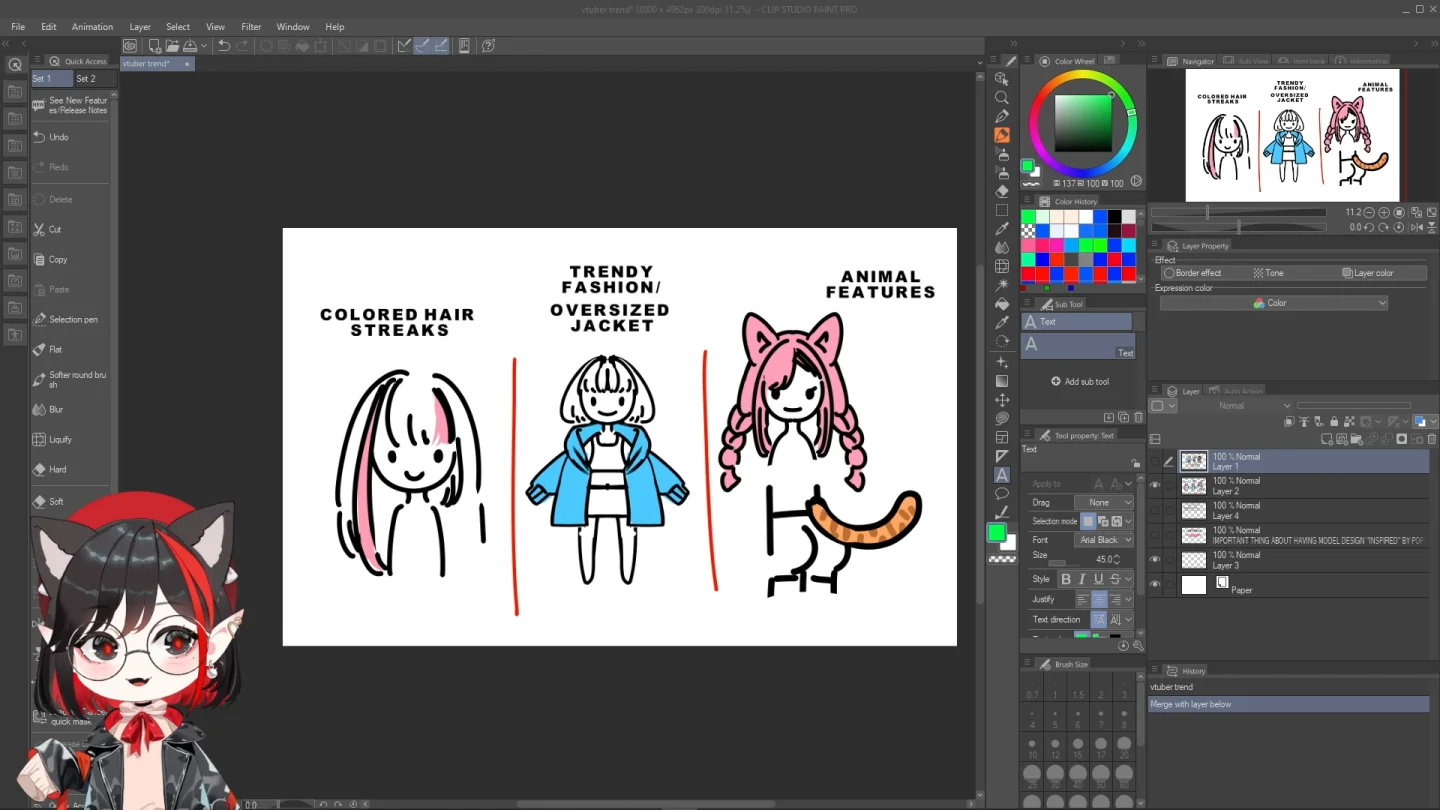
Task: Open Drag dropdown set to None
Action: point(1104,502)
